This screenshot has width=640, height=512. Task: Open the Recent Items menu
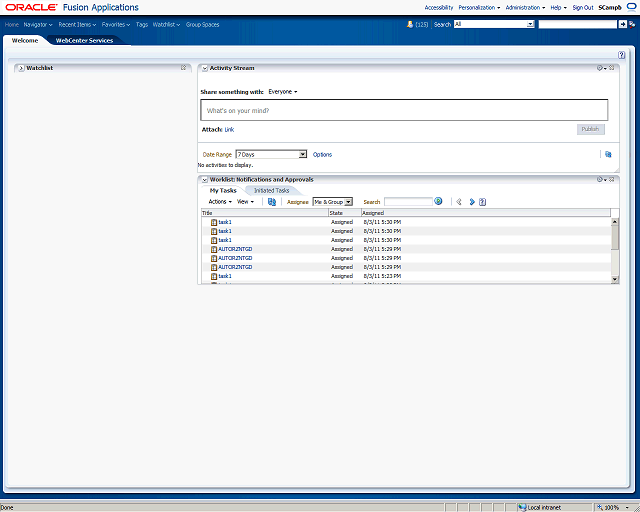[x=77, y=24]
